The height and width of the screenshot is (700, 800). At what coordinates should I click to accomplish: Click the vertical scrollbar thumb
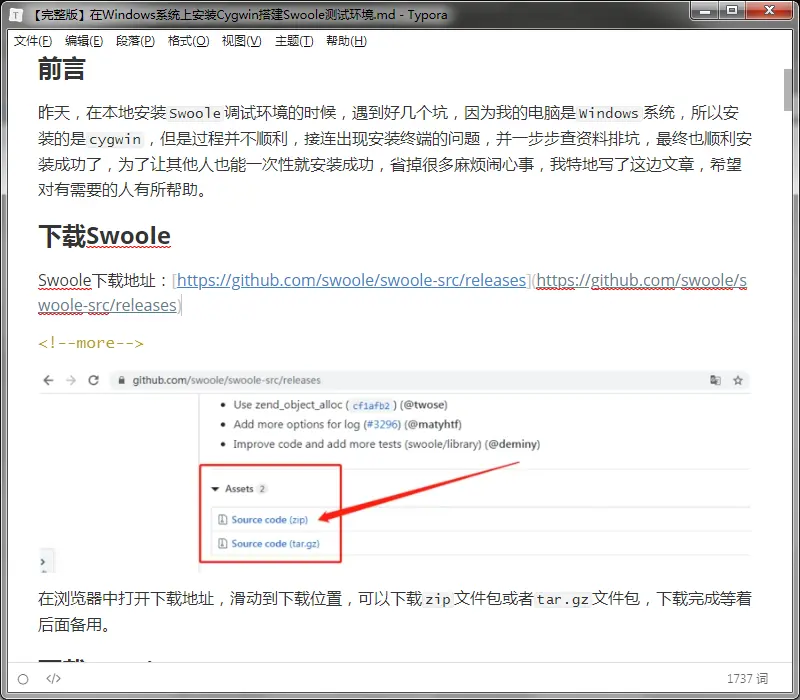click(788, 89)
